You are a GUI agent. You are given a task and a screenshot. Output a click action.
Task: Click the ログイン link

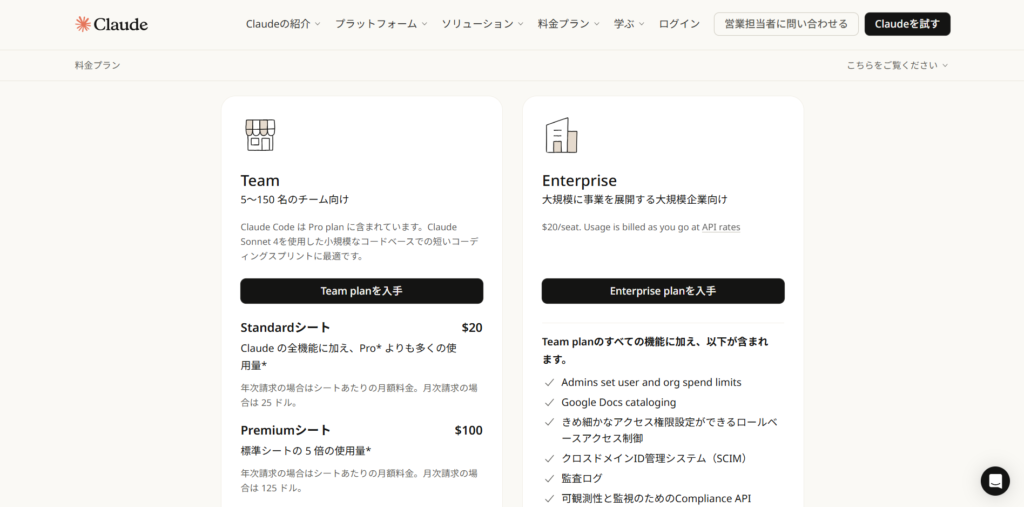679,24
